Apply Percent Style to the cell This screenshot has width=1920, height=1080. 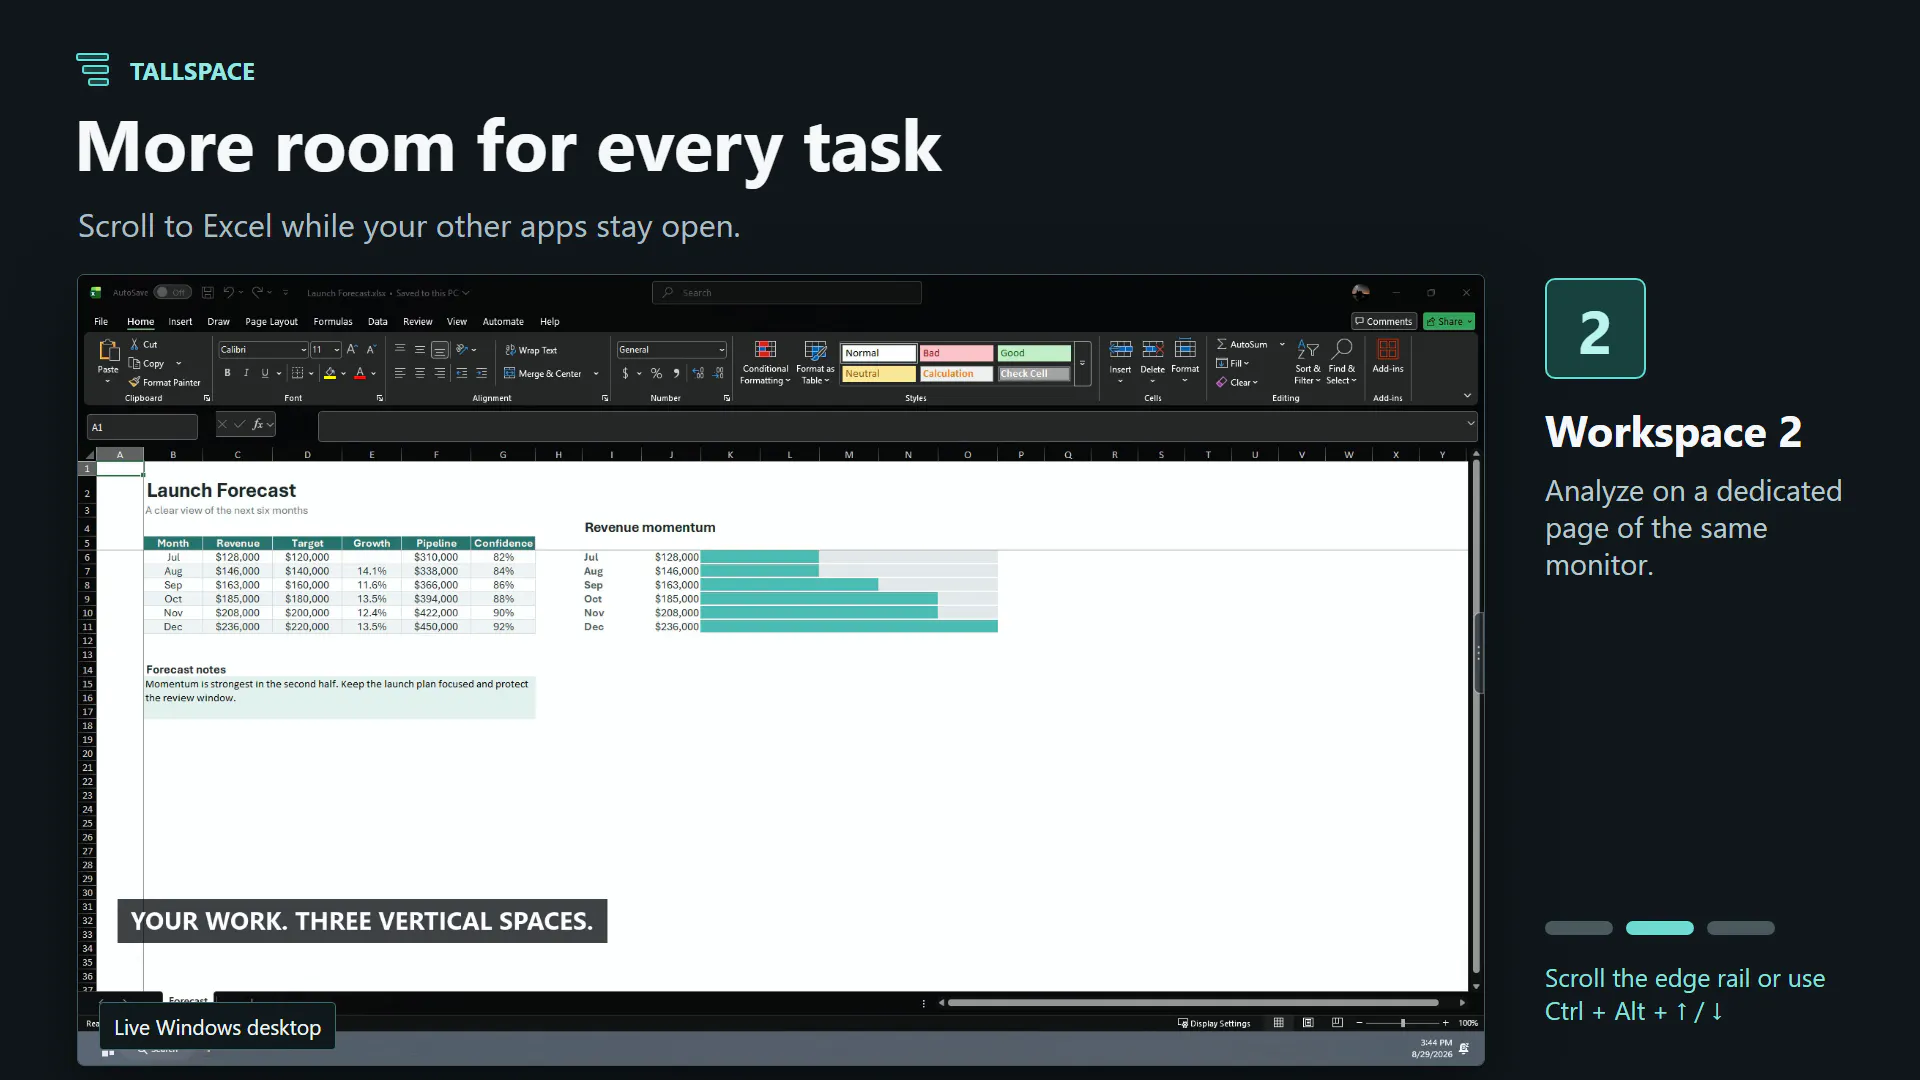point(656,373)
